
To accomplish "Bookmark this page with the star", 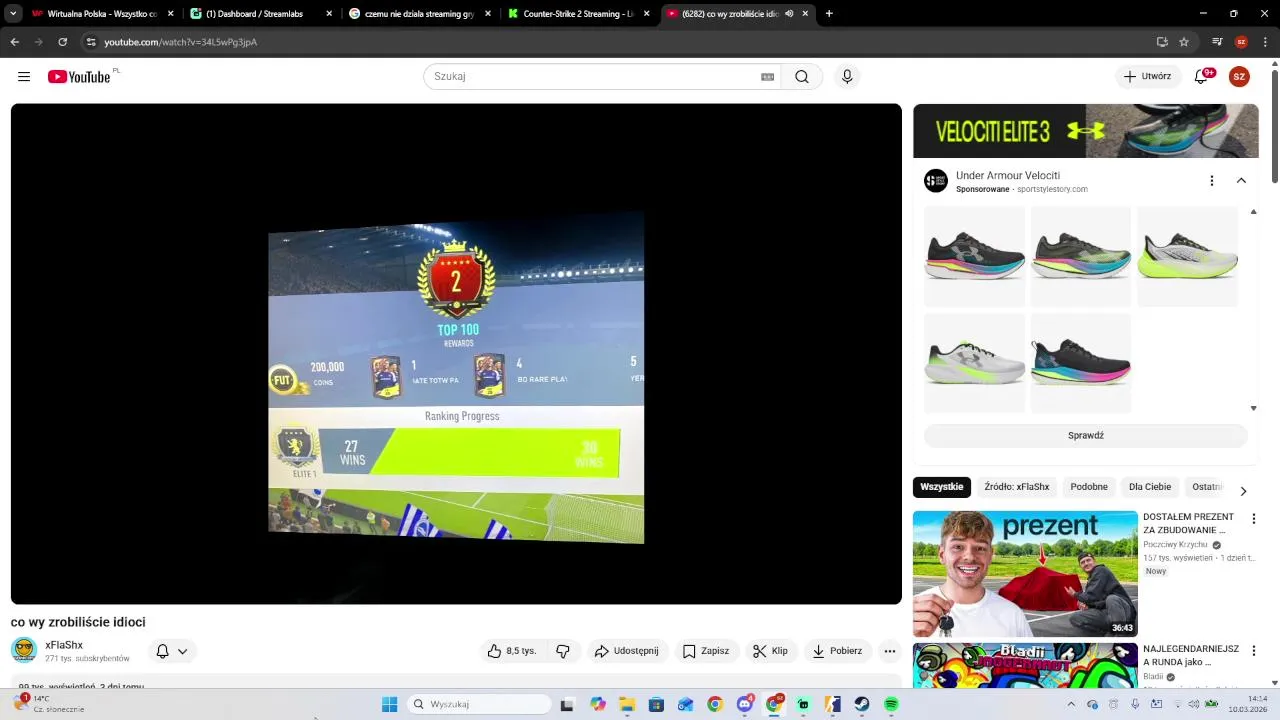I will (x=1184, y=42).
